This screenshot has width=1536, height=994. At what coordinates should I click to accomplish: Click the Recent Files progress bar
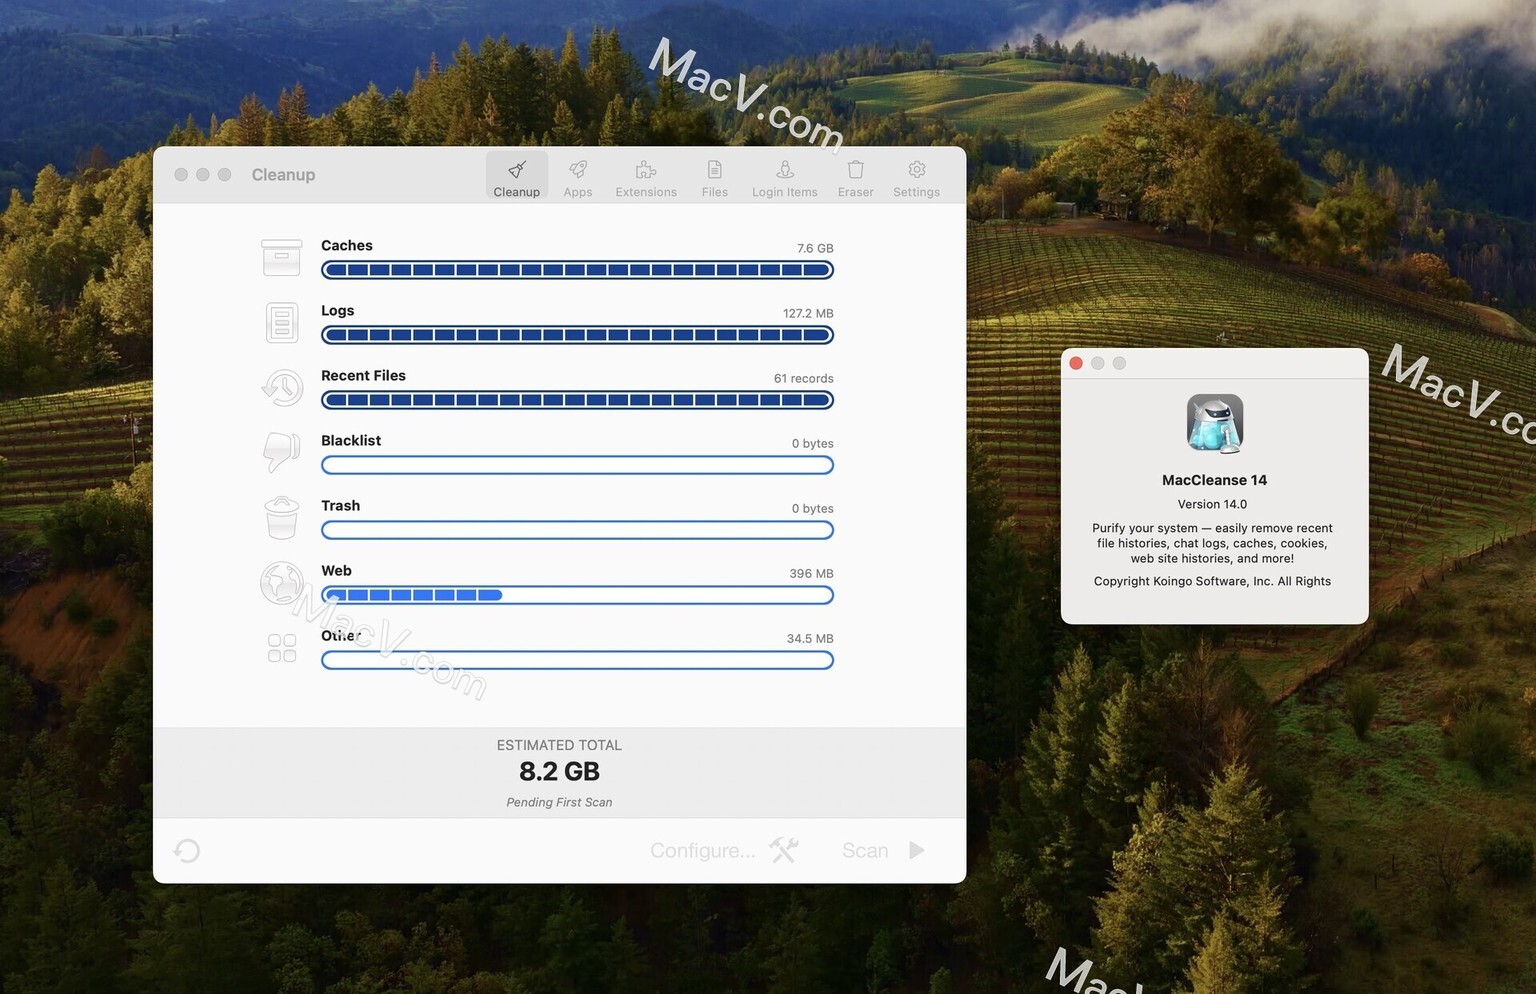pos(577,400)
